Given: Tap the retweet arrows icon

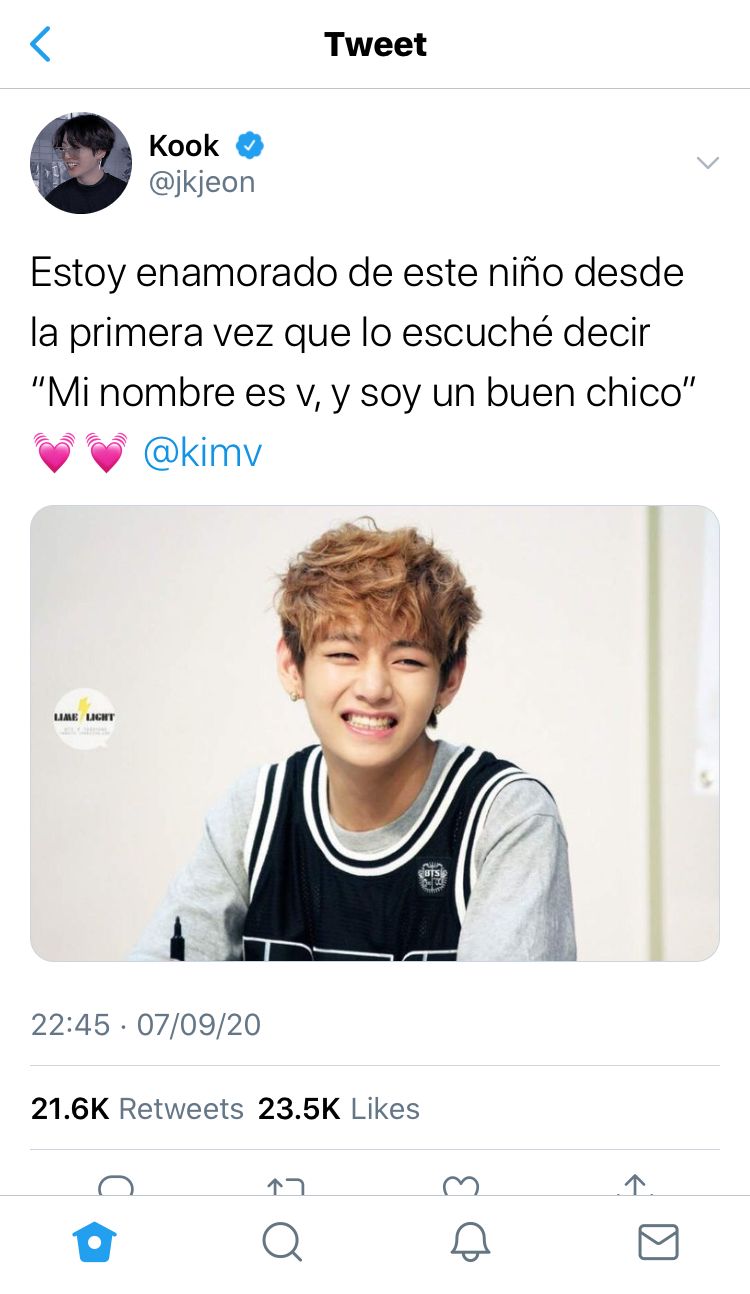Looking at the screenshot, I should point(286,1187).
